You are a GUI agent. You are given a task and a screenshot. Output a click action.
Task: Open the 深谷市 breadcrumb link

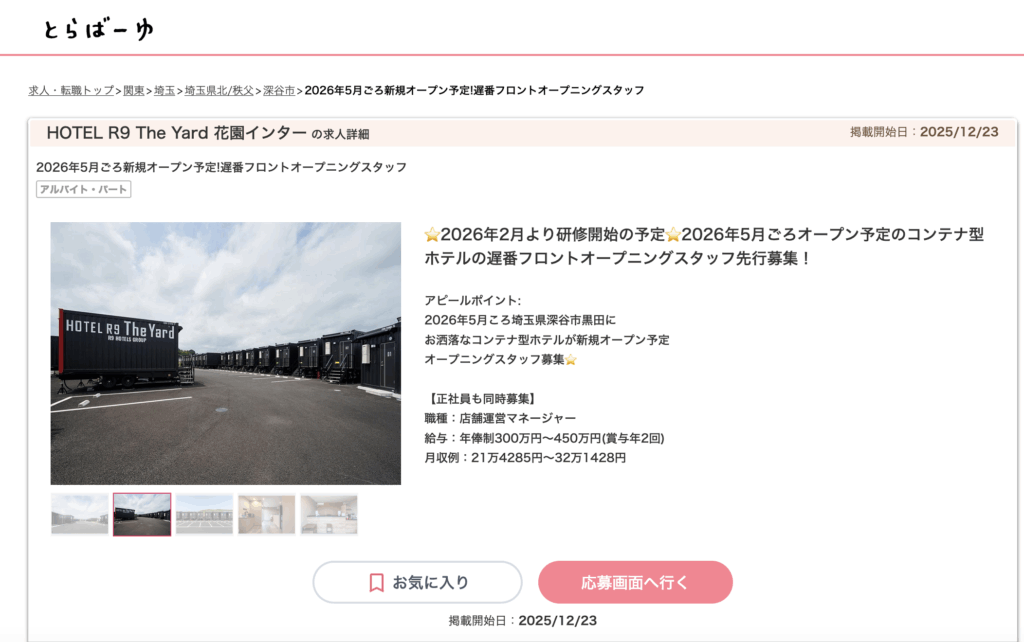[279, 90]
